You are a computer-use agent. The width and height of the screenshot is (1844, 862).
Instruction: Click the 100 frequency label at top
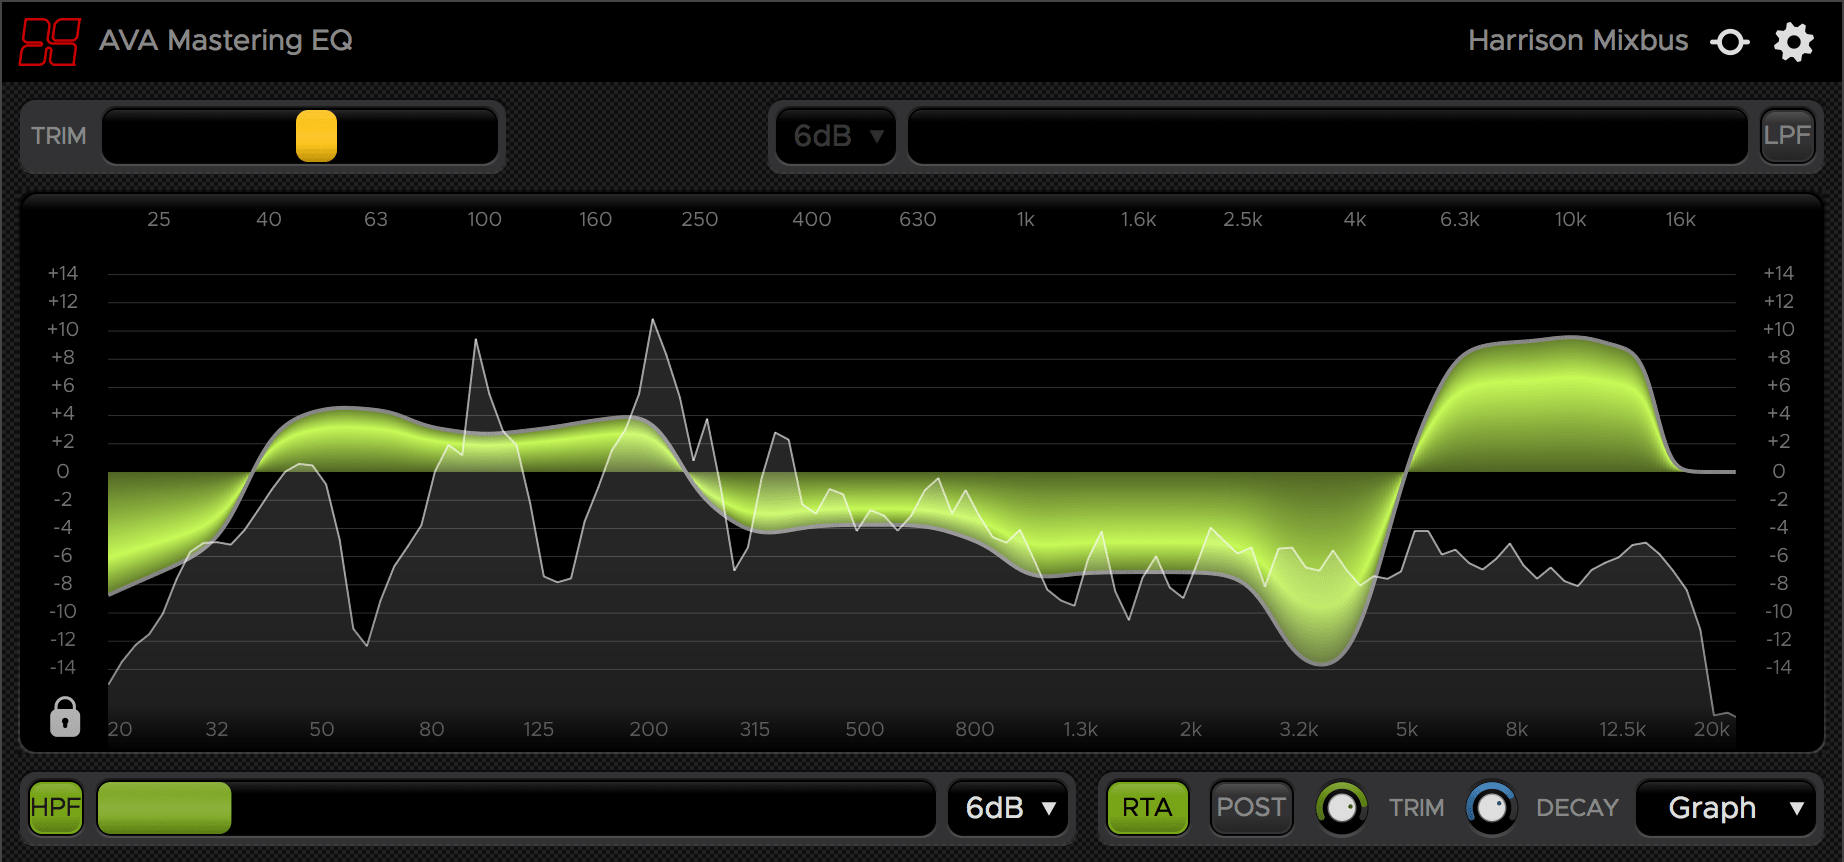pyautogui.click(x=485, y=219)
